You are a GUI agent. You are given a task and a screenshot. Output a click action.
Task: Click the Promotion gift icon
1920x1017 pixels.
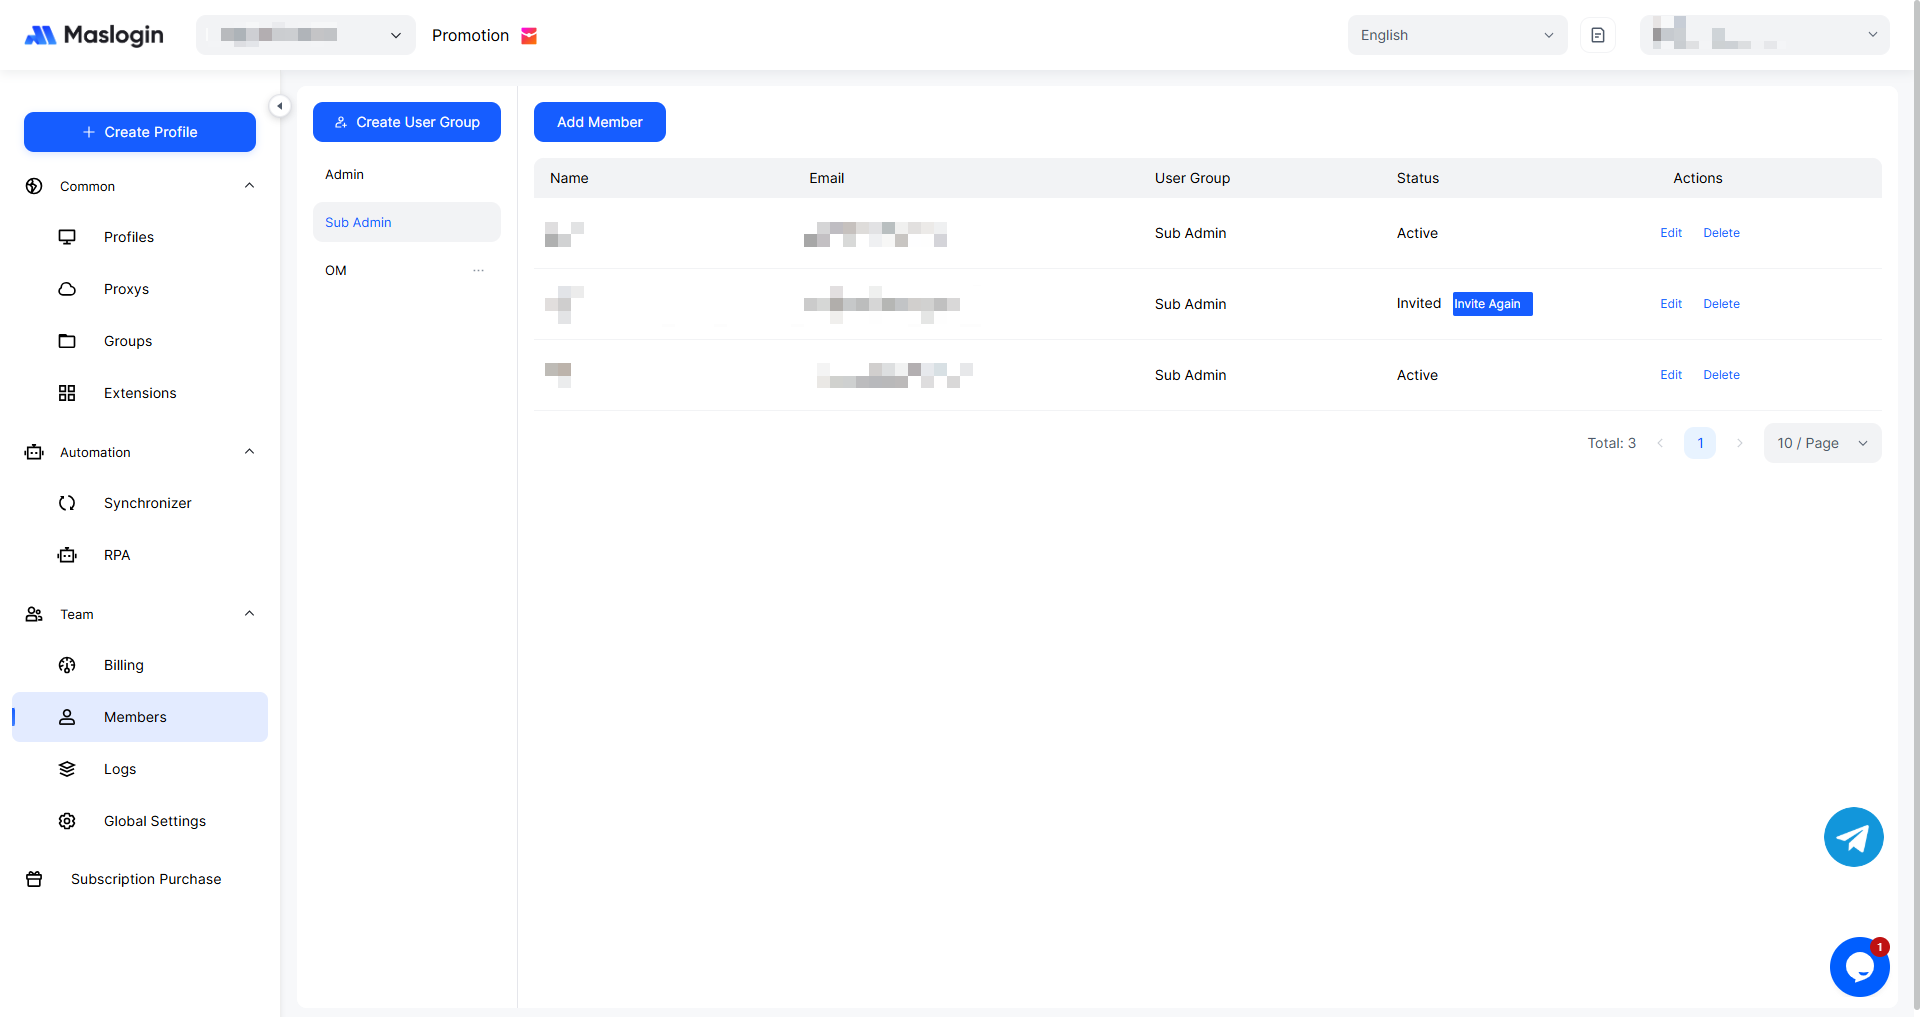point(529,36)
